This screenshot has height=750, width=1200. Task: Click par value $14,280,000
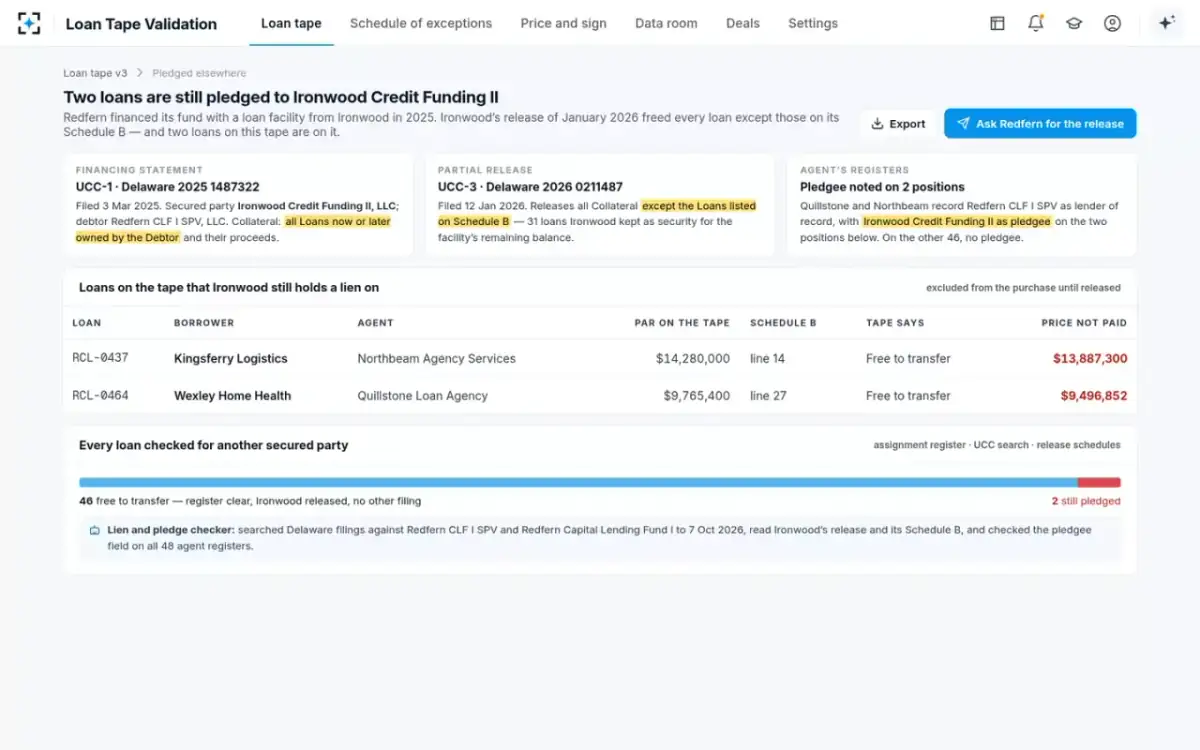click(x=693, y=358)
